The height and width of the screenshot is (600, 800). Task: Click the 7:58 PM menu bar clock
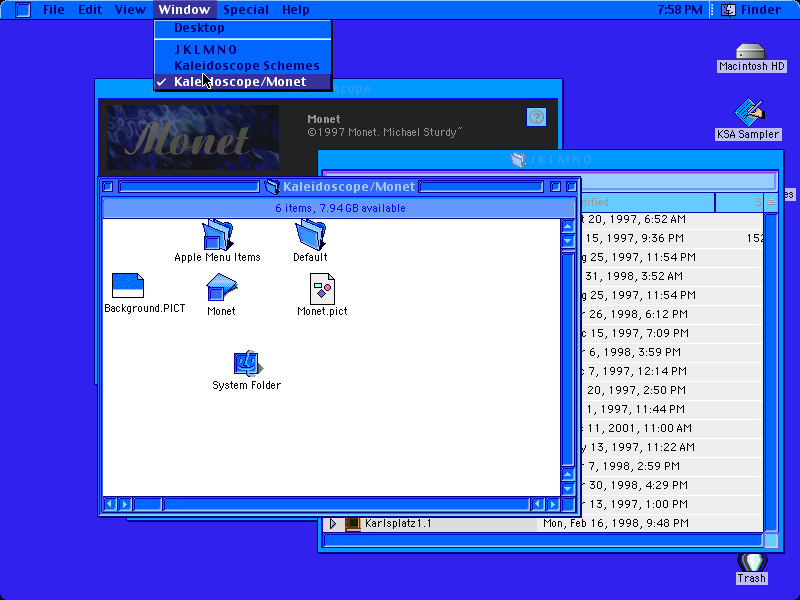(x=680, y=10)
